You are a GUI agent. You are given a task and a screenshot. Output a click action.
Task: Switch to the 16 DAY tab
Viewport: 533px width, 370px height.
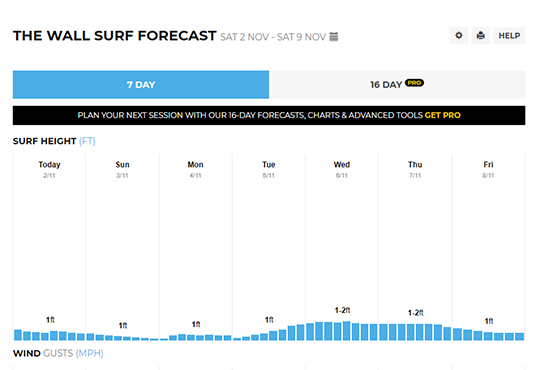click(397, 85)
